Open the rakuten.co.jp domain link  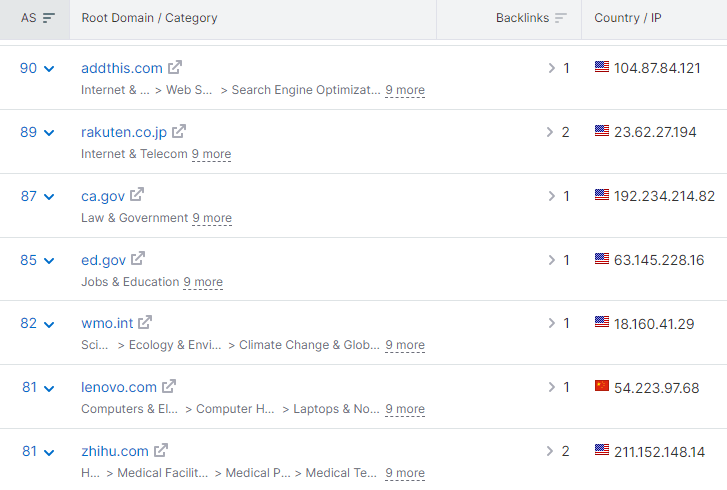tap(124, 133)
